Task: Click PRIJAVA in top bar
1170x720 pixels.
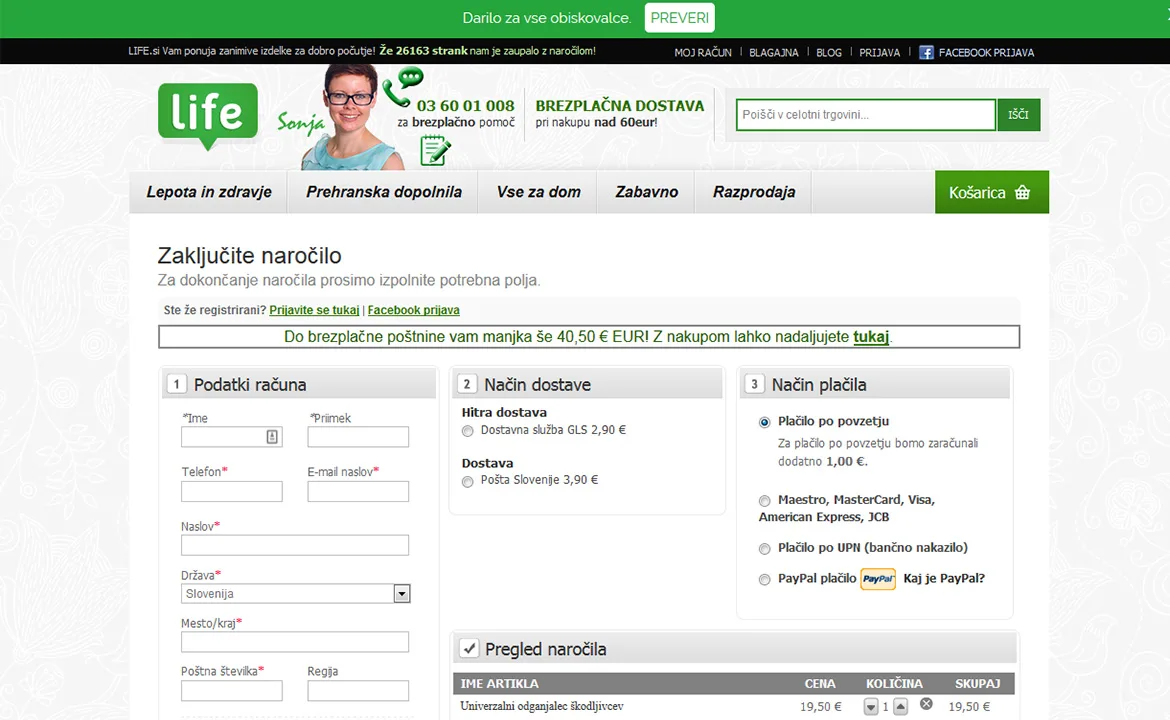Action: point(880,53)
